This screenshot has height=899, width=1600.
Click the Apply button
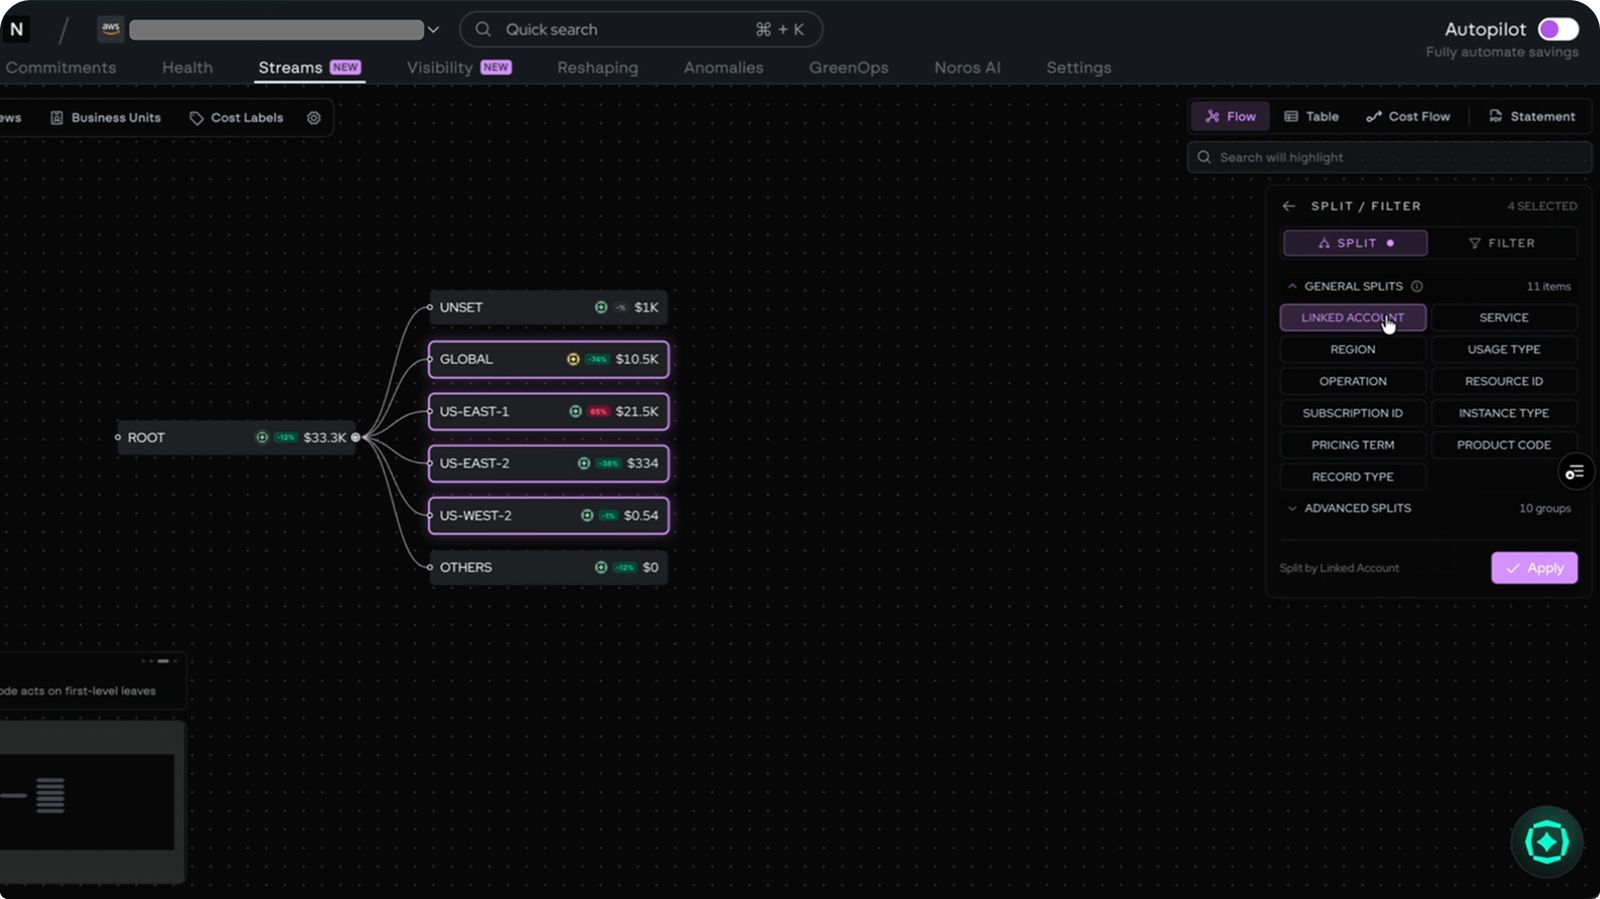[x=1534, y=568]
